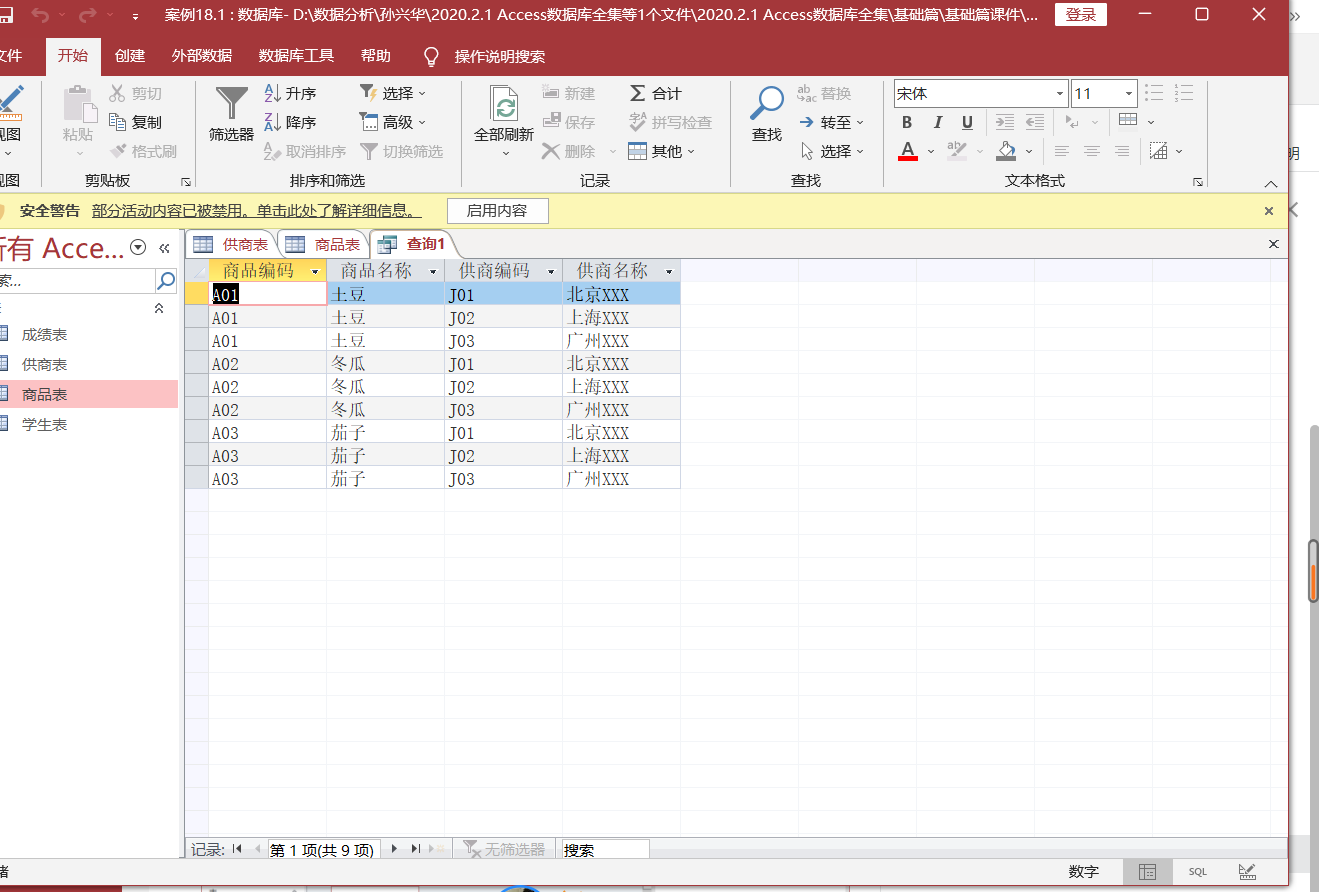Click the Select (选择) arrow in Find group
Screen dimensions: 1319x892
point(831,151)
